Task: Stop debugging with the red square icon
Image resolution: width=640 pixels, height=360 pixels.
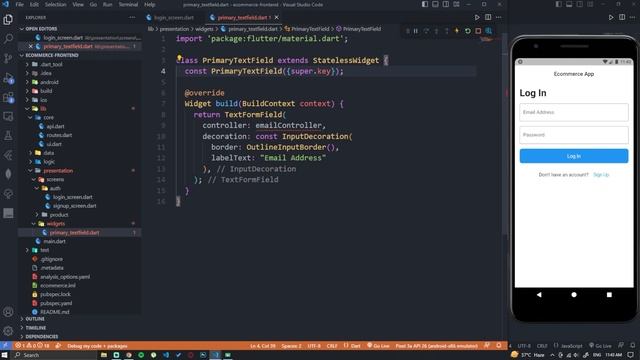Action: tap(478, 31)
